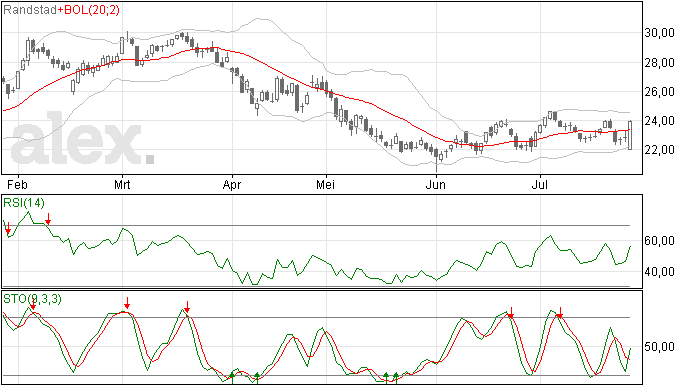Click the Randstad chart title label
Screen dimensions: 690x387
30,10
